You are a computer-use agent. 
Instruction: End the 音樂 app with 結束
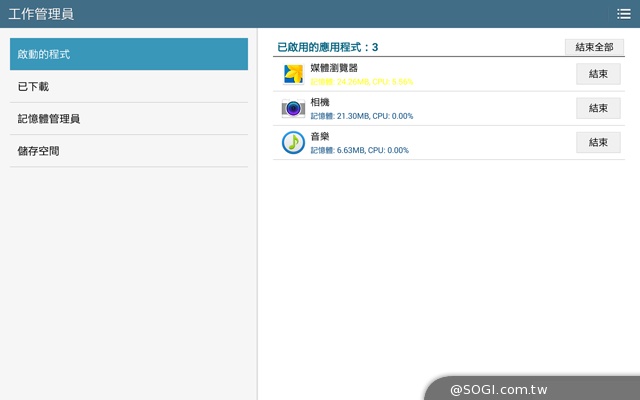pyautogui.click(x=598, y=142)
